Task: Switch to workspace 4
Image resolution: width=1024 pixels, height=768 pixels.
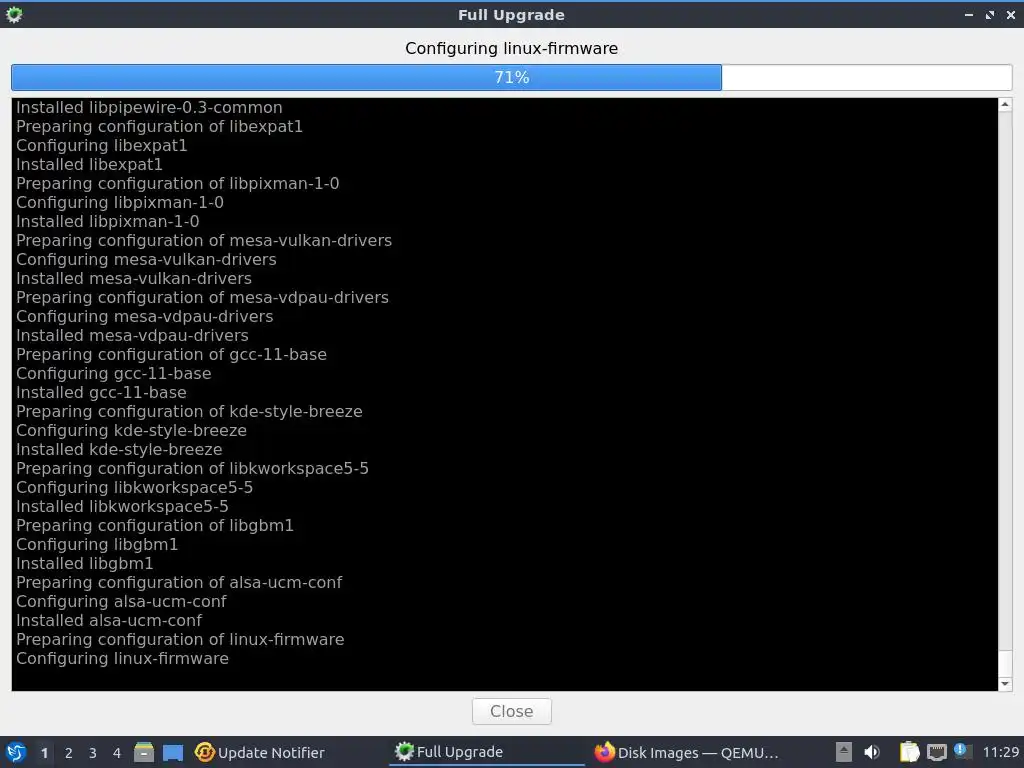Action: pos(117,753)
